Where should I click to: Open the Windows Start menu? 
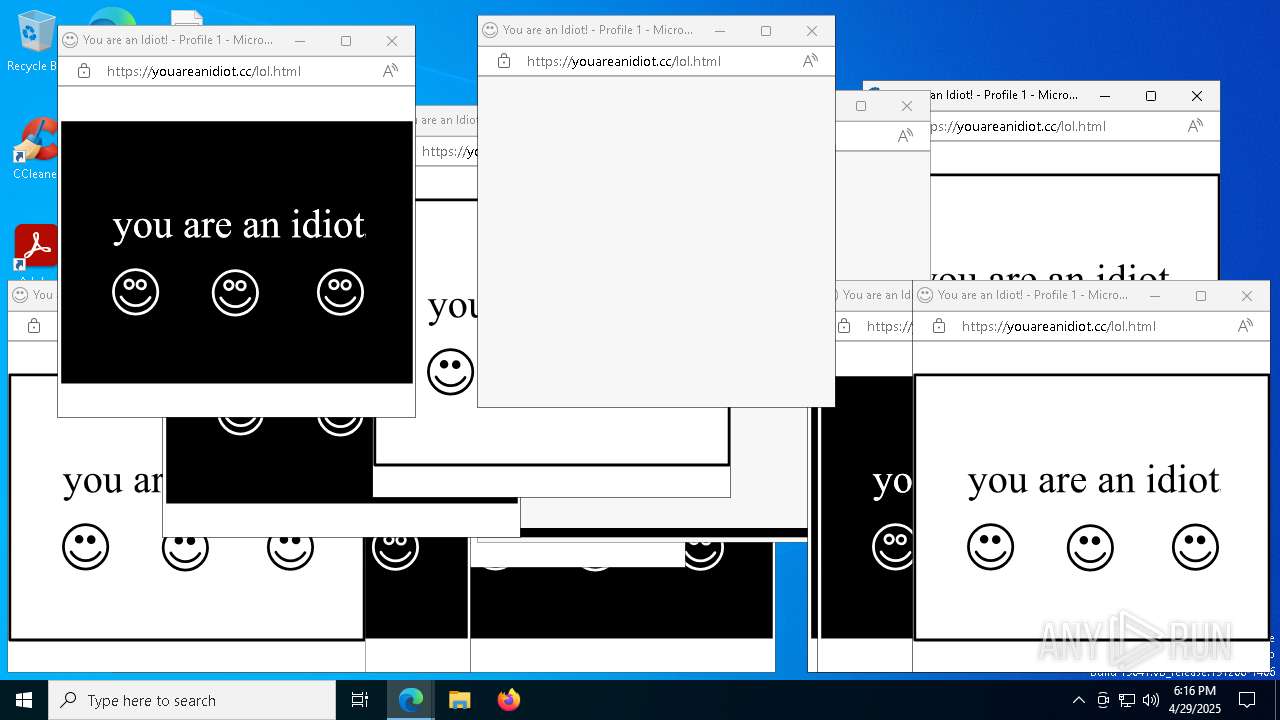click(x=24, y=700)
